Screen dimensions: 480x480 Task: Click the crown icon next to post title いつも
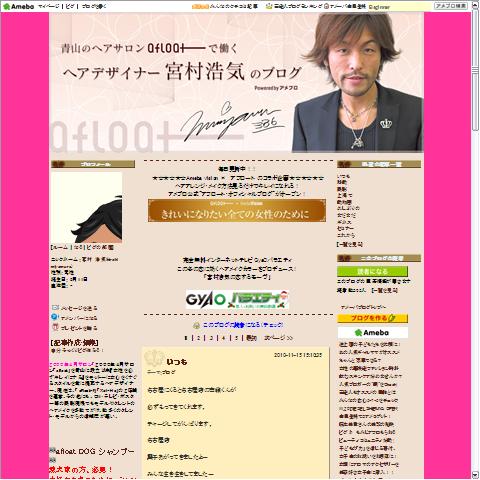(x=155, y=358)
